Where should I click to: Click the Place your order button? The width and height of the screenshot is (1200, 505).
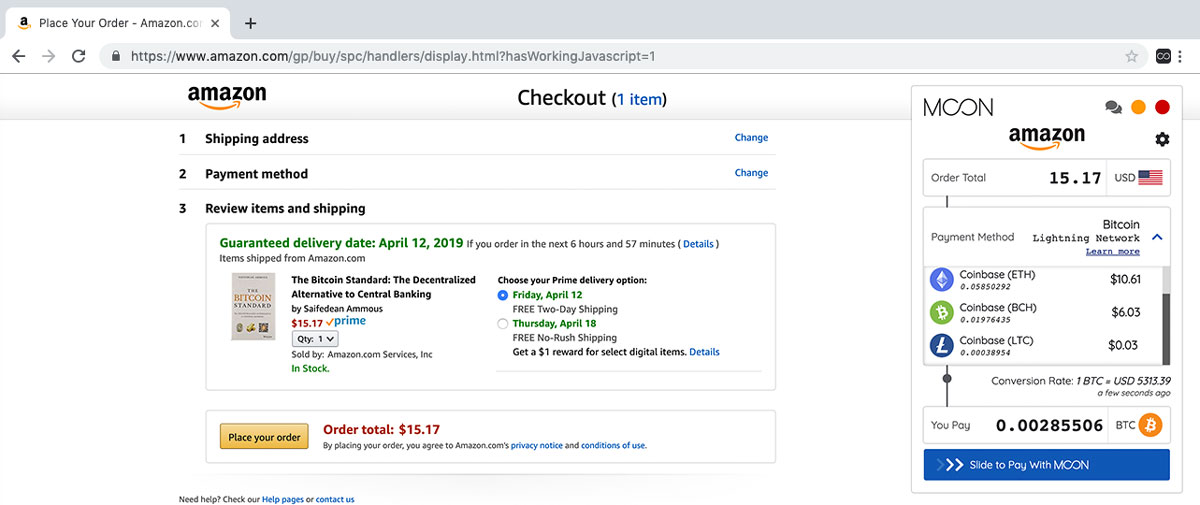click(265, 437)
